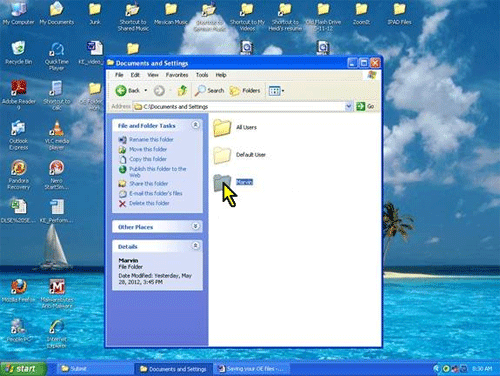500x376 pixels.
Task: Collapse File and Folder Tasks panel
Action: pos(196,125)
